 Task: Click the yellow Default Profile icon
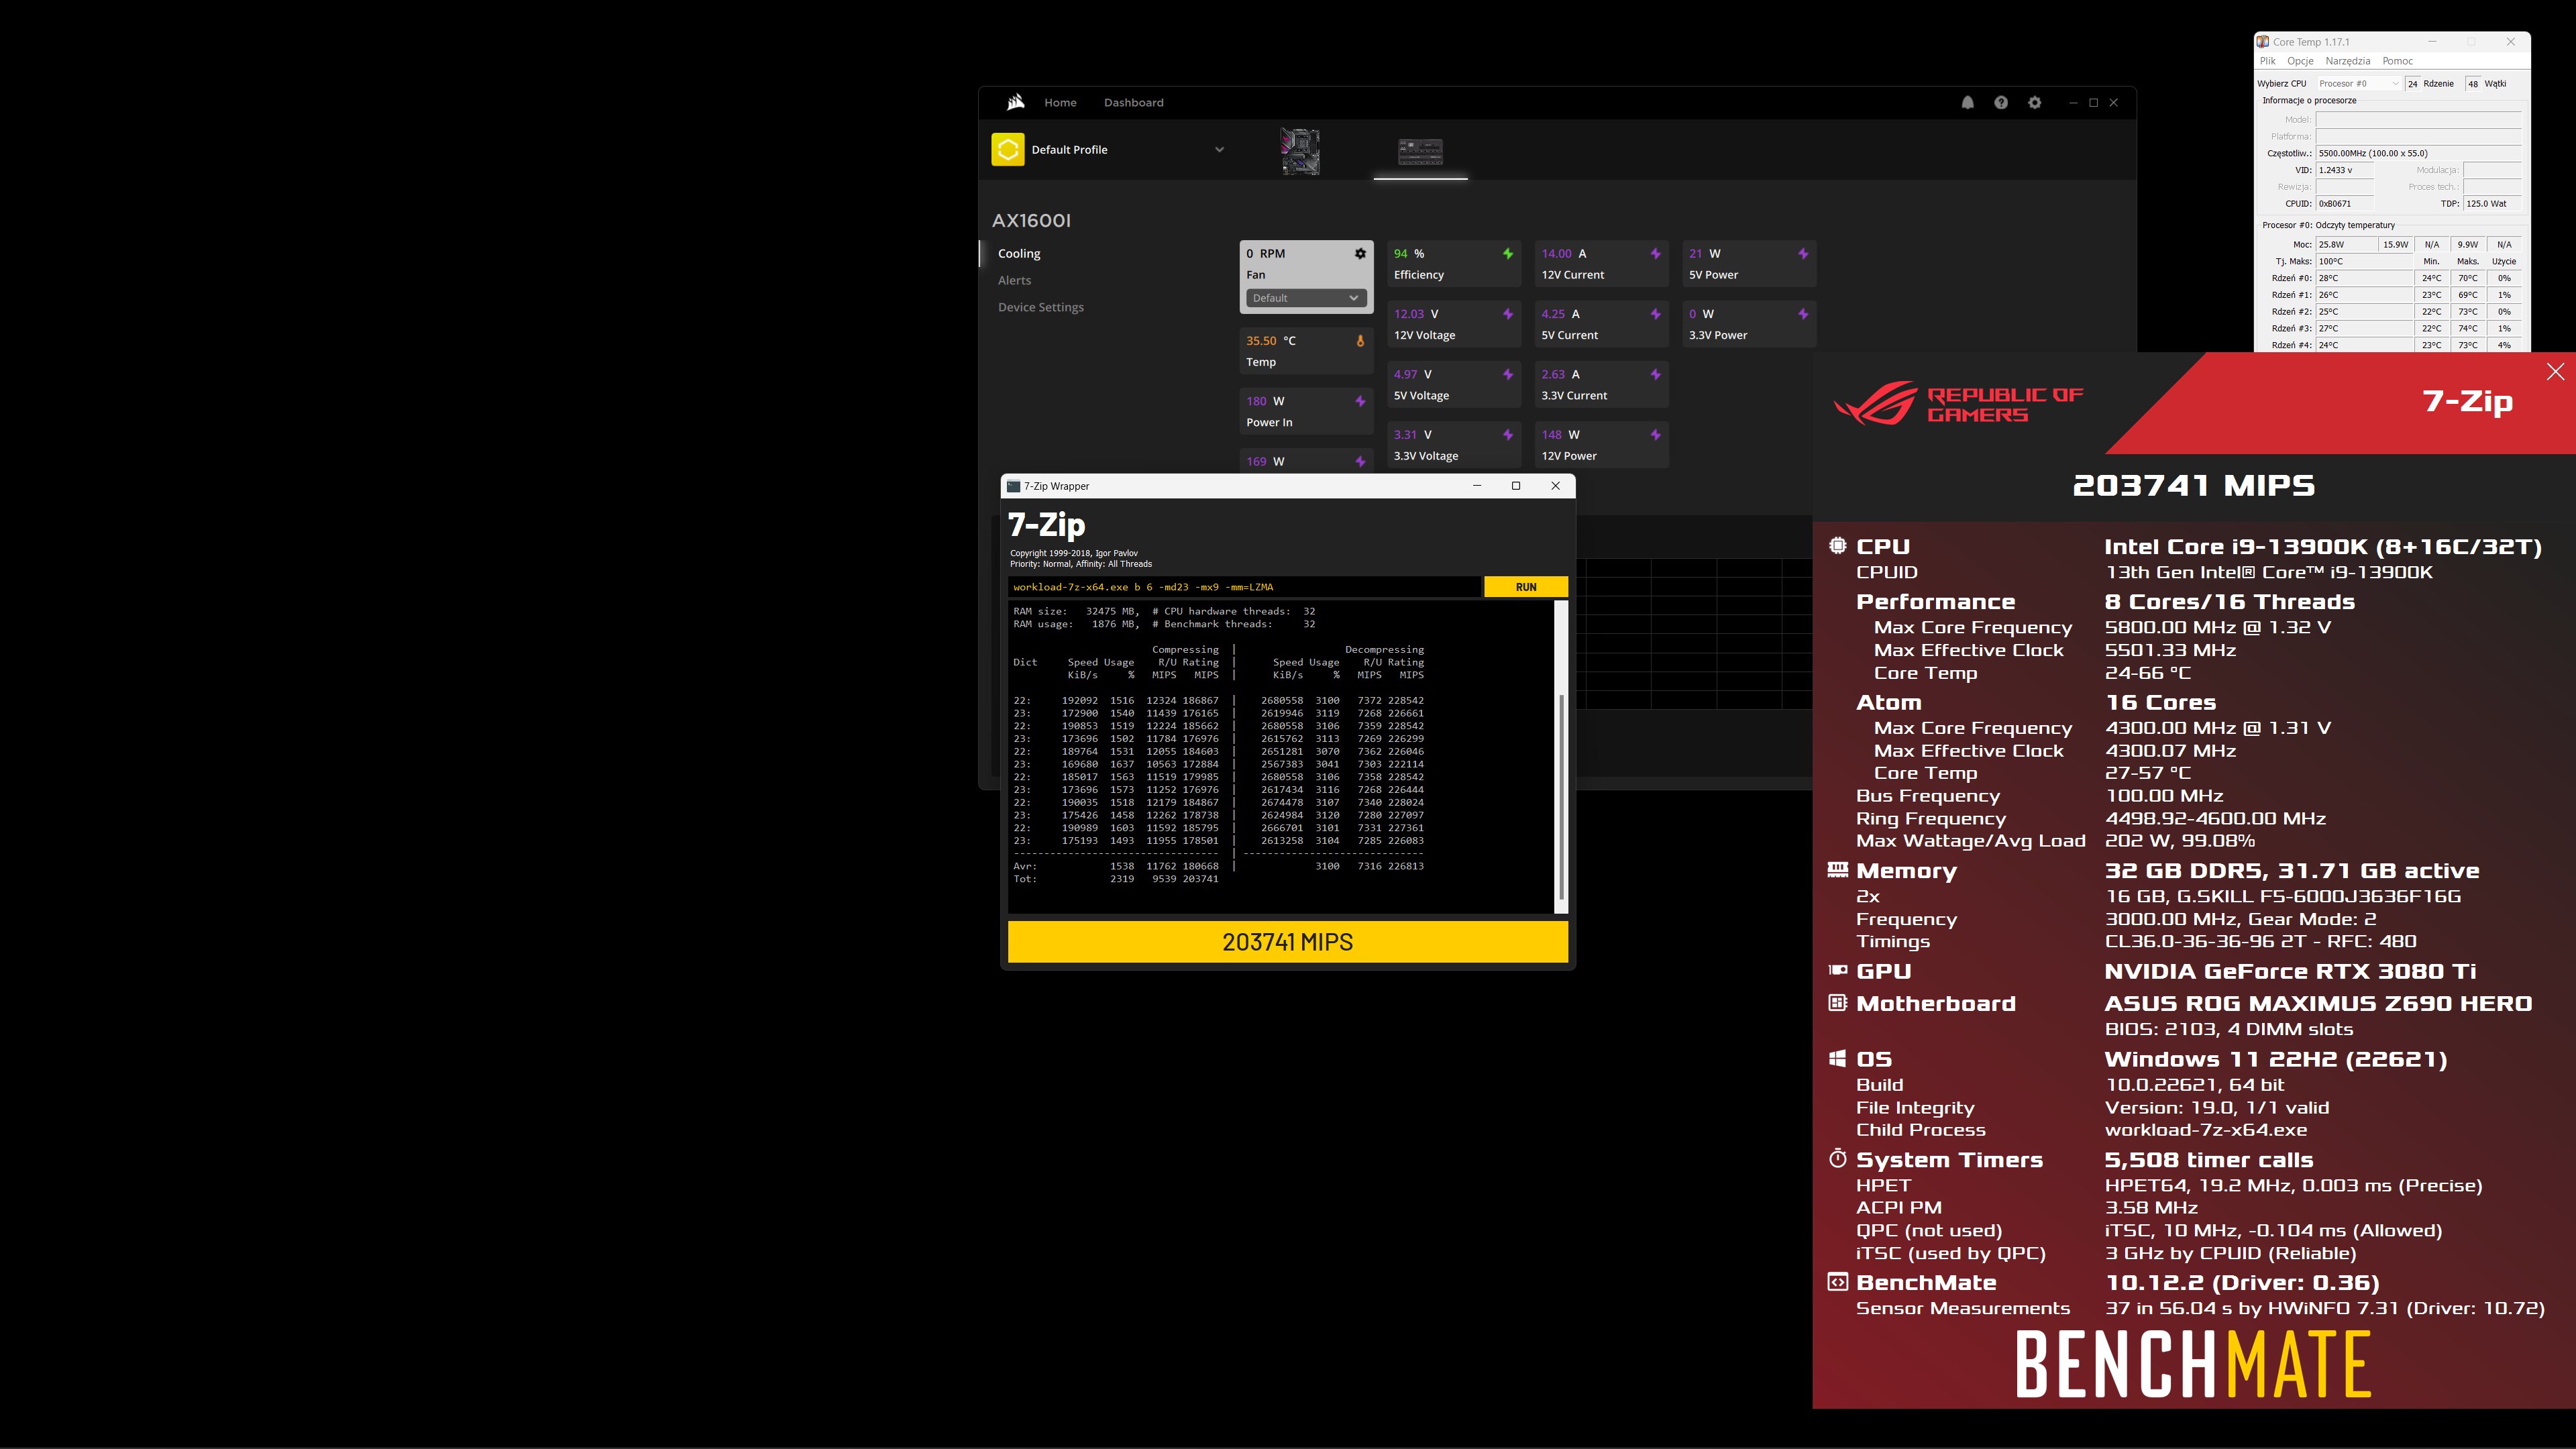point(1007,149)
